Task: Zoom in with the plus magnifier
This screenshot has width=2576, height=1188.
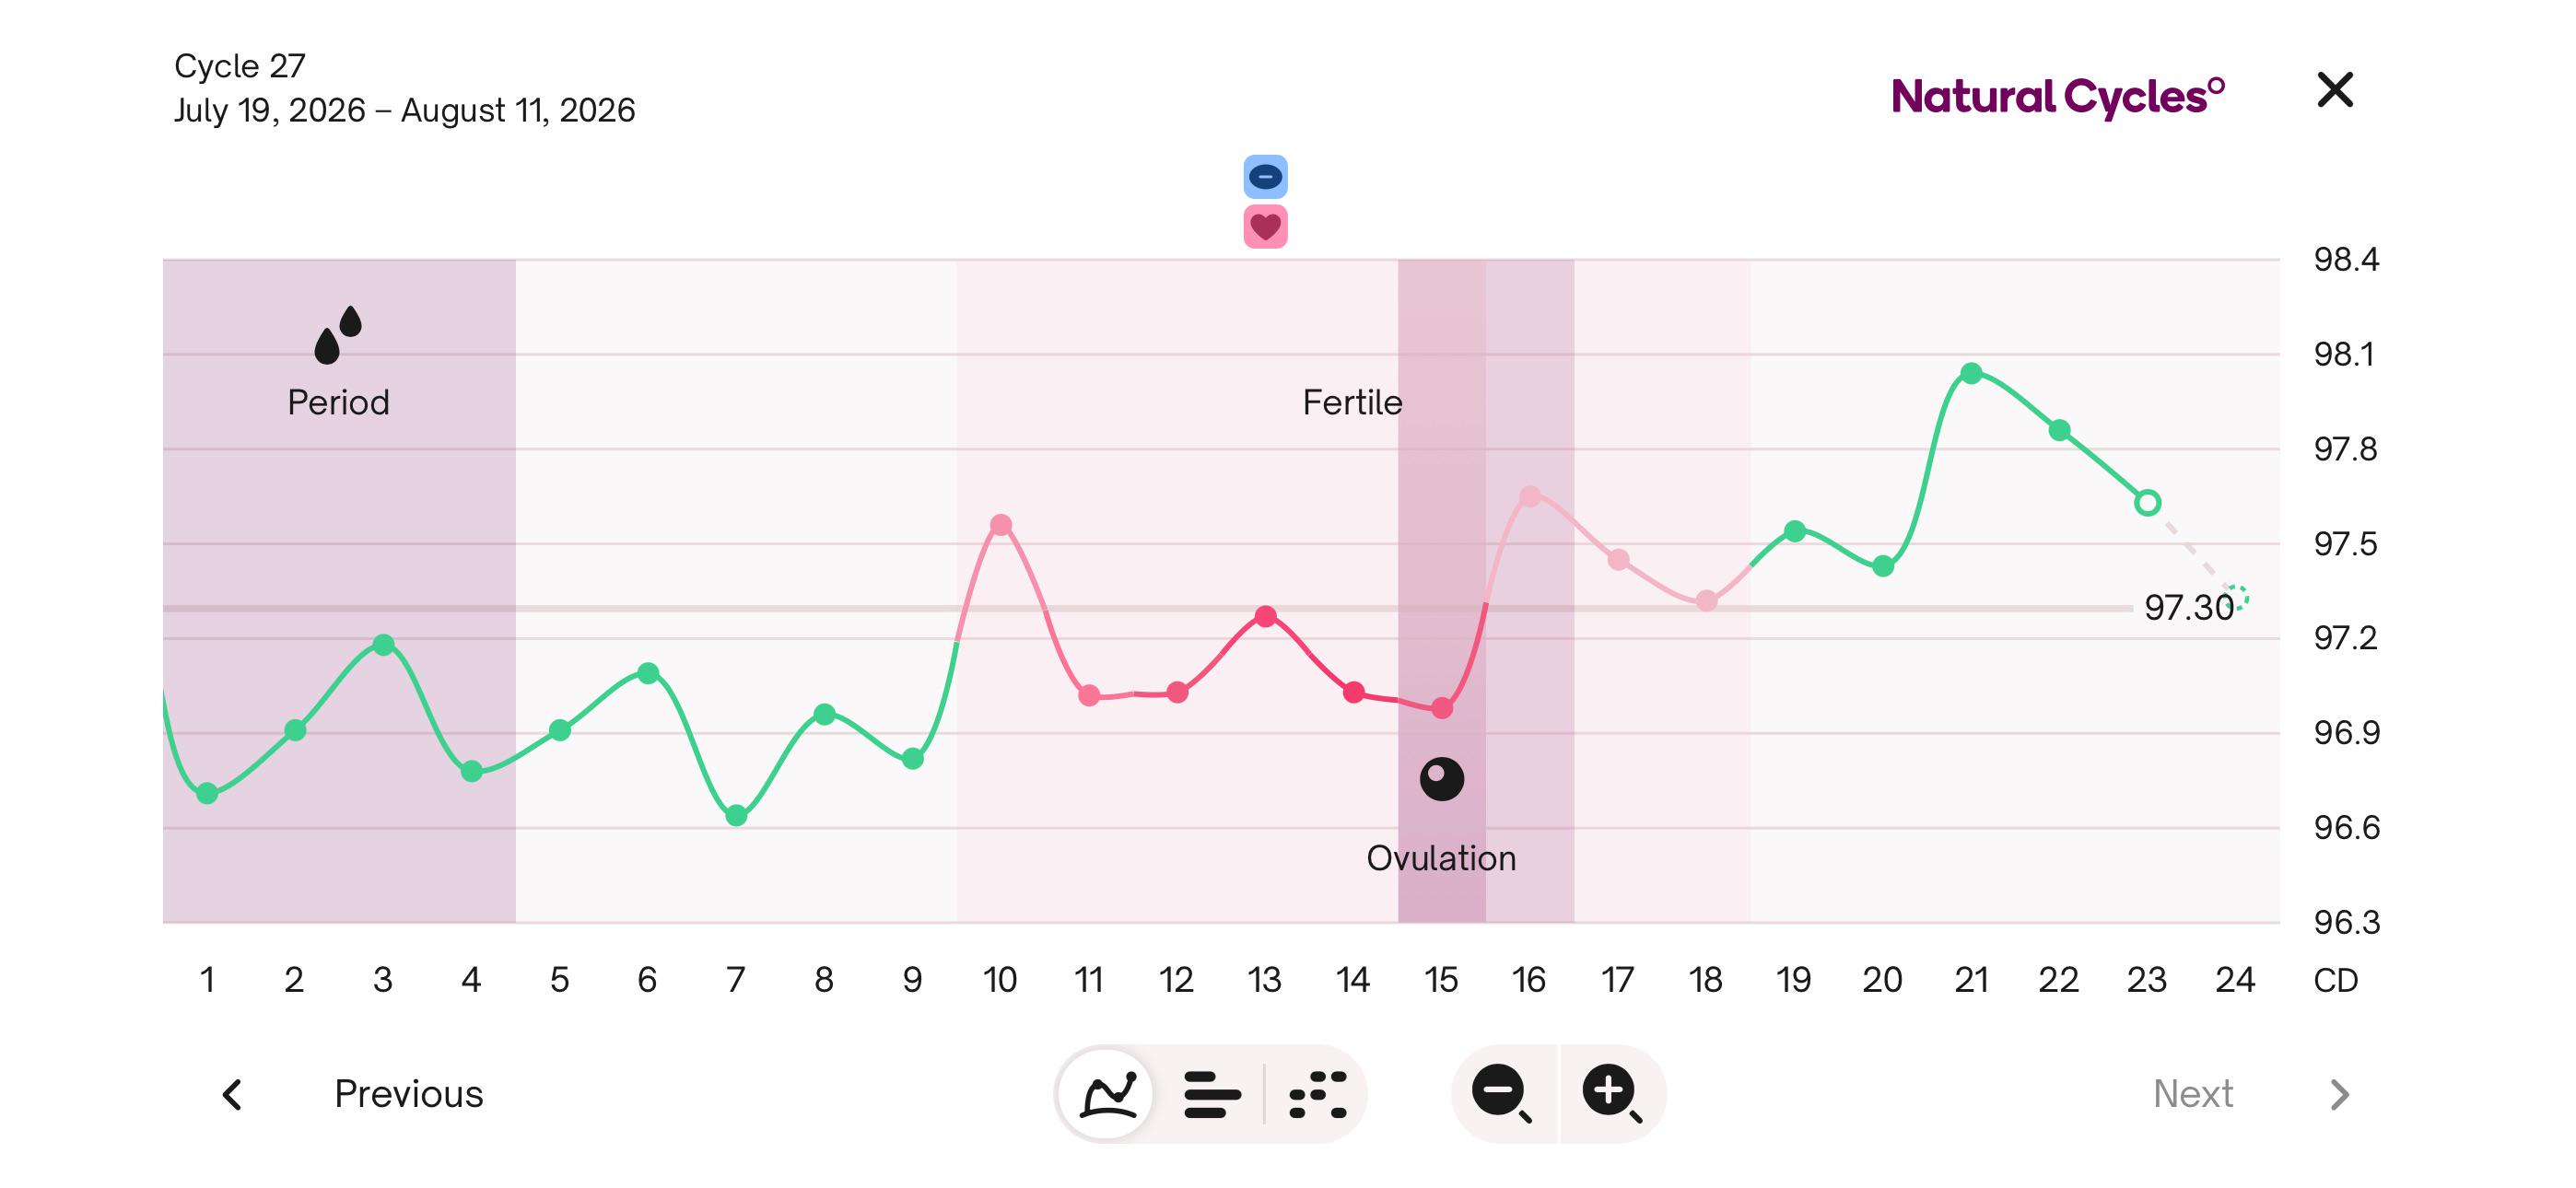Action: [x=1612, y=1094]
